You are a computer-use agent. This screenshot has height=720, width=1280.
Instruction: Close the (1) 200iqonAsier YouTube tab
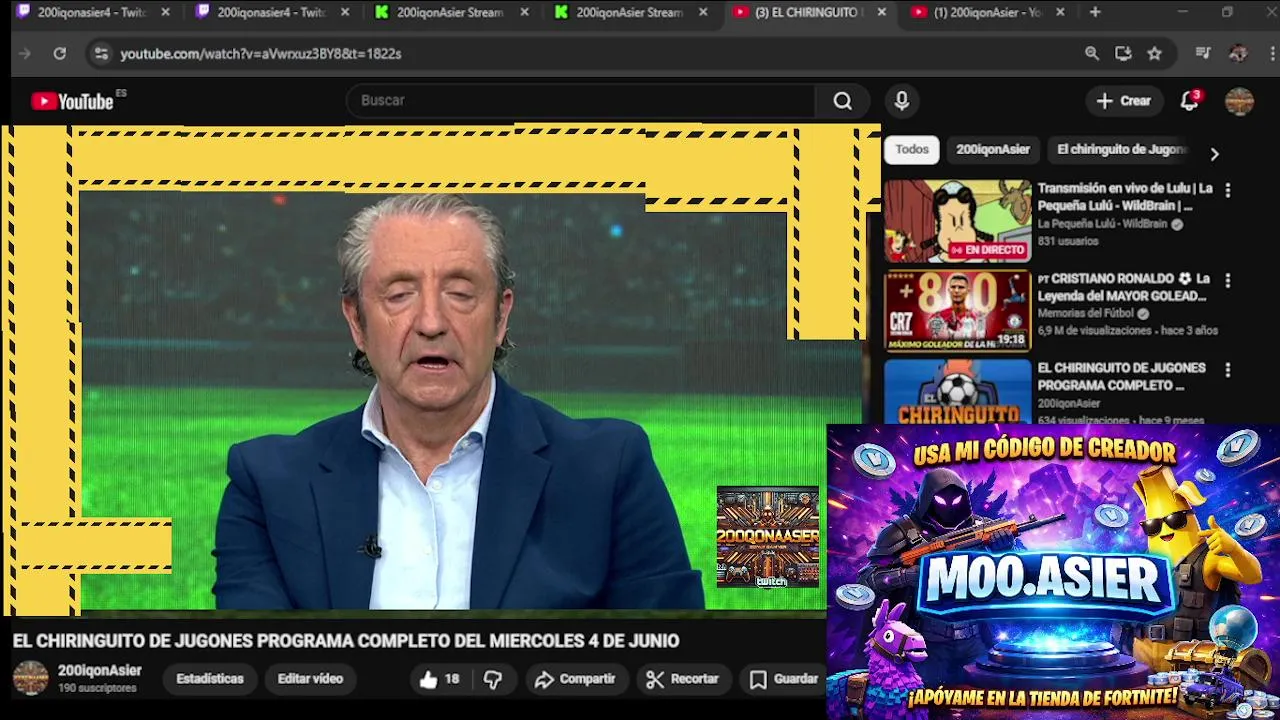[1060, 12]
